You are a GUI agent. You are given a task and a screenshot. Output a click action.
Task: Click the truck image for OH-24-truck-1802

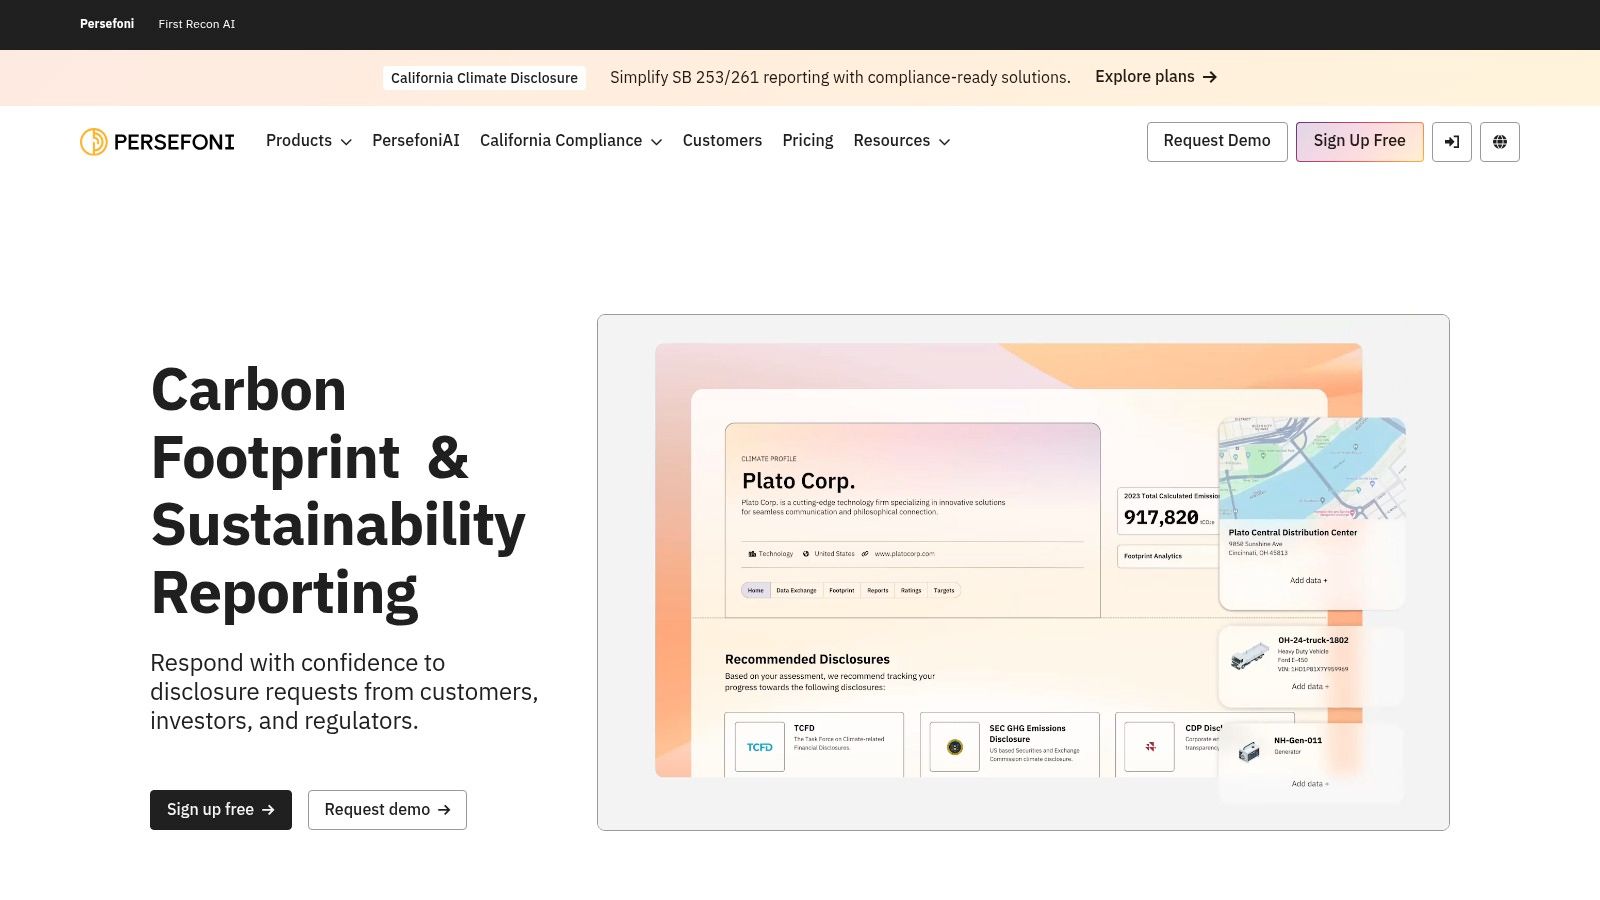(x=1249, y=656)
